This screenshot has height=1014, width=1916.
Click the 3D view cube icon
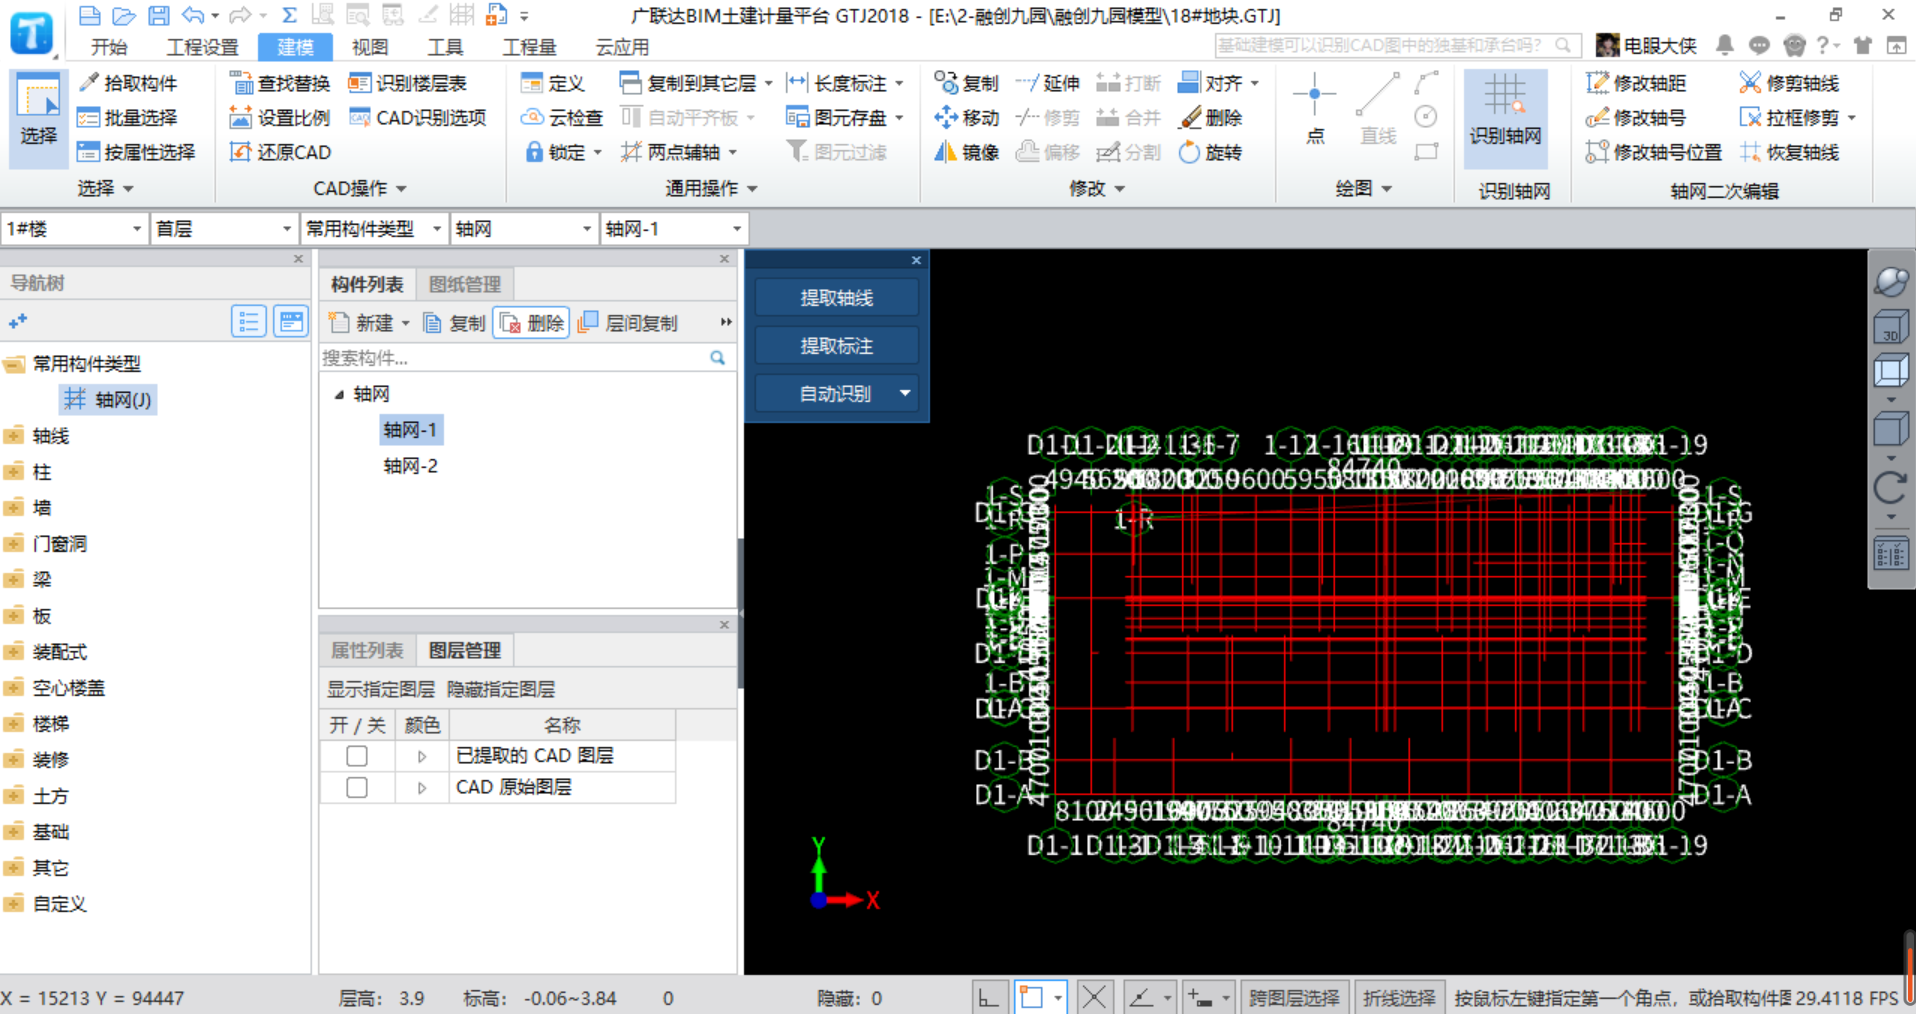point(1891,327)
